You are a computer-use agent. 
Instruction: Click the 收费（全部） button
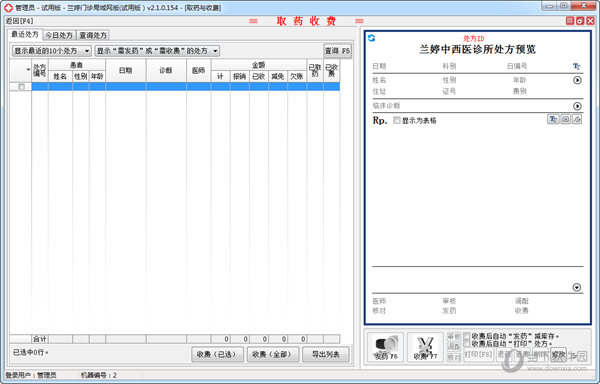(x=272, y=354)
